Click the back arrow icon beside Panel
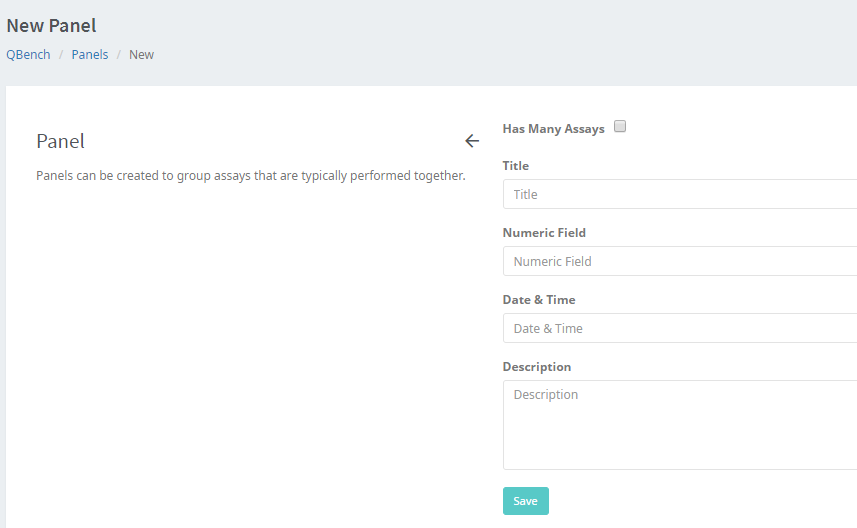The image size is (857, 528). point(472,141)
